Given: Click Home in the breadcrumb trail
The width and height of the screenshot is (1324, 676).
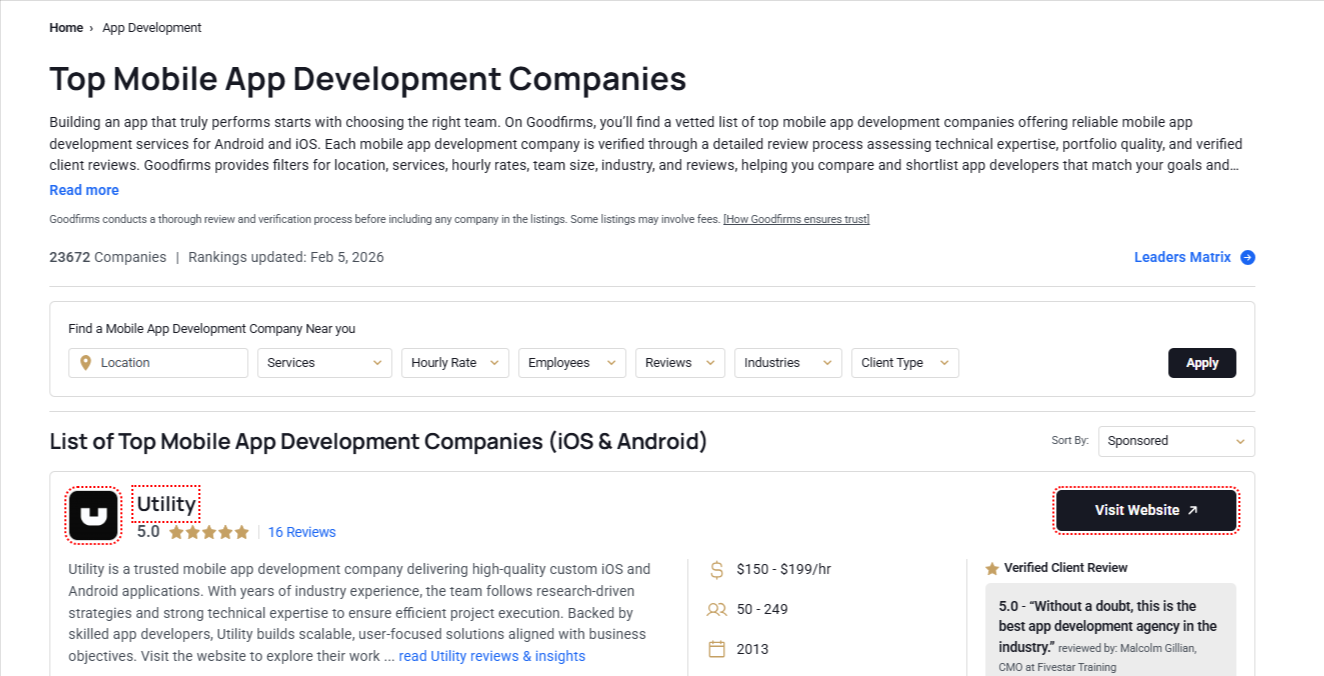Looking at the screenshot, I should 66,27.
